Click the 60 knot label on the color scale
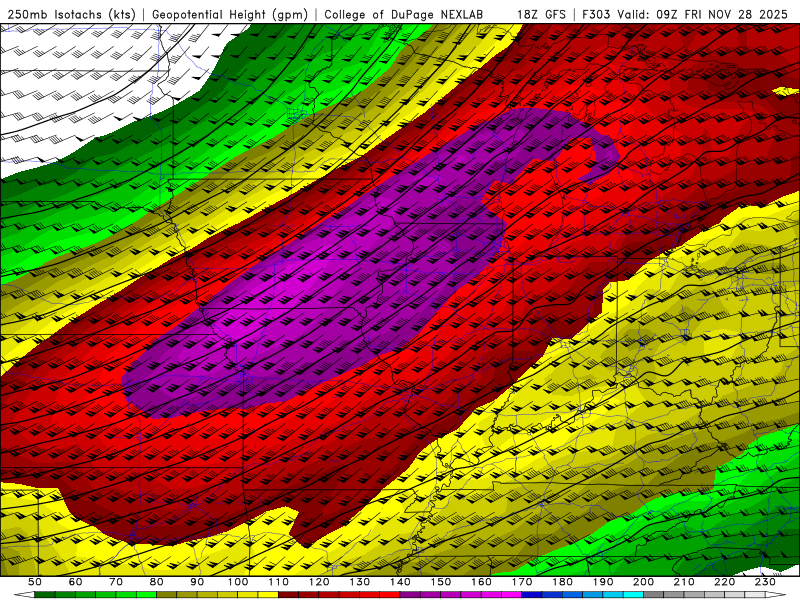Image resolution: width=800 pixels, height=600 pixels. (75, 582)
